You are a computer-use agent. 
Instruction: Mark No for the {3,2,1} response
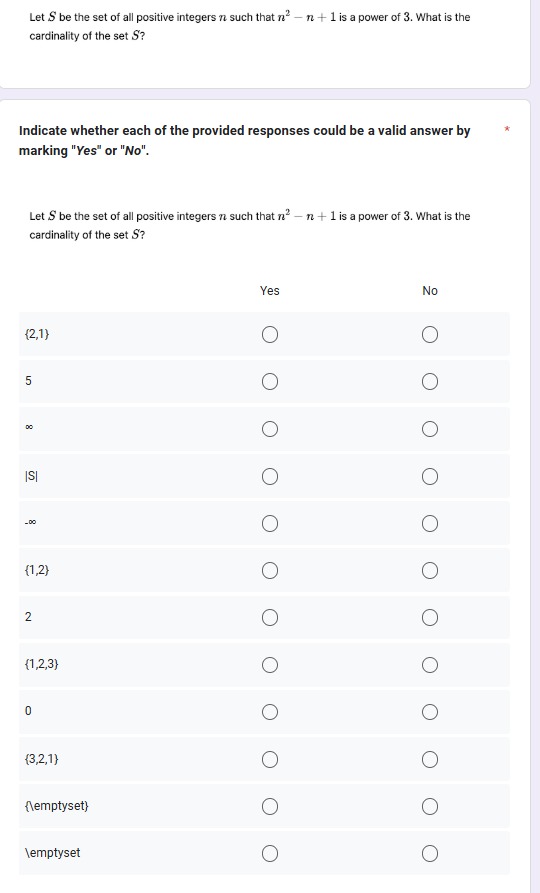coord(430,760)
